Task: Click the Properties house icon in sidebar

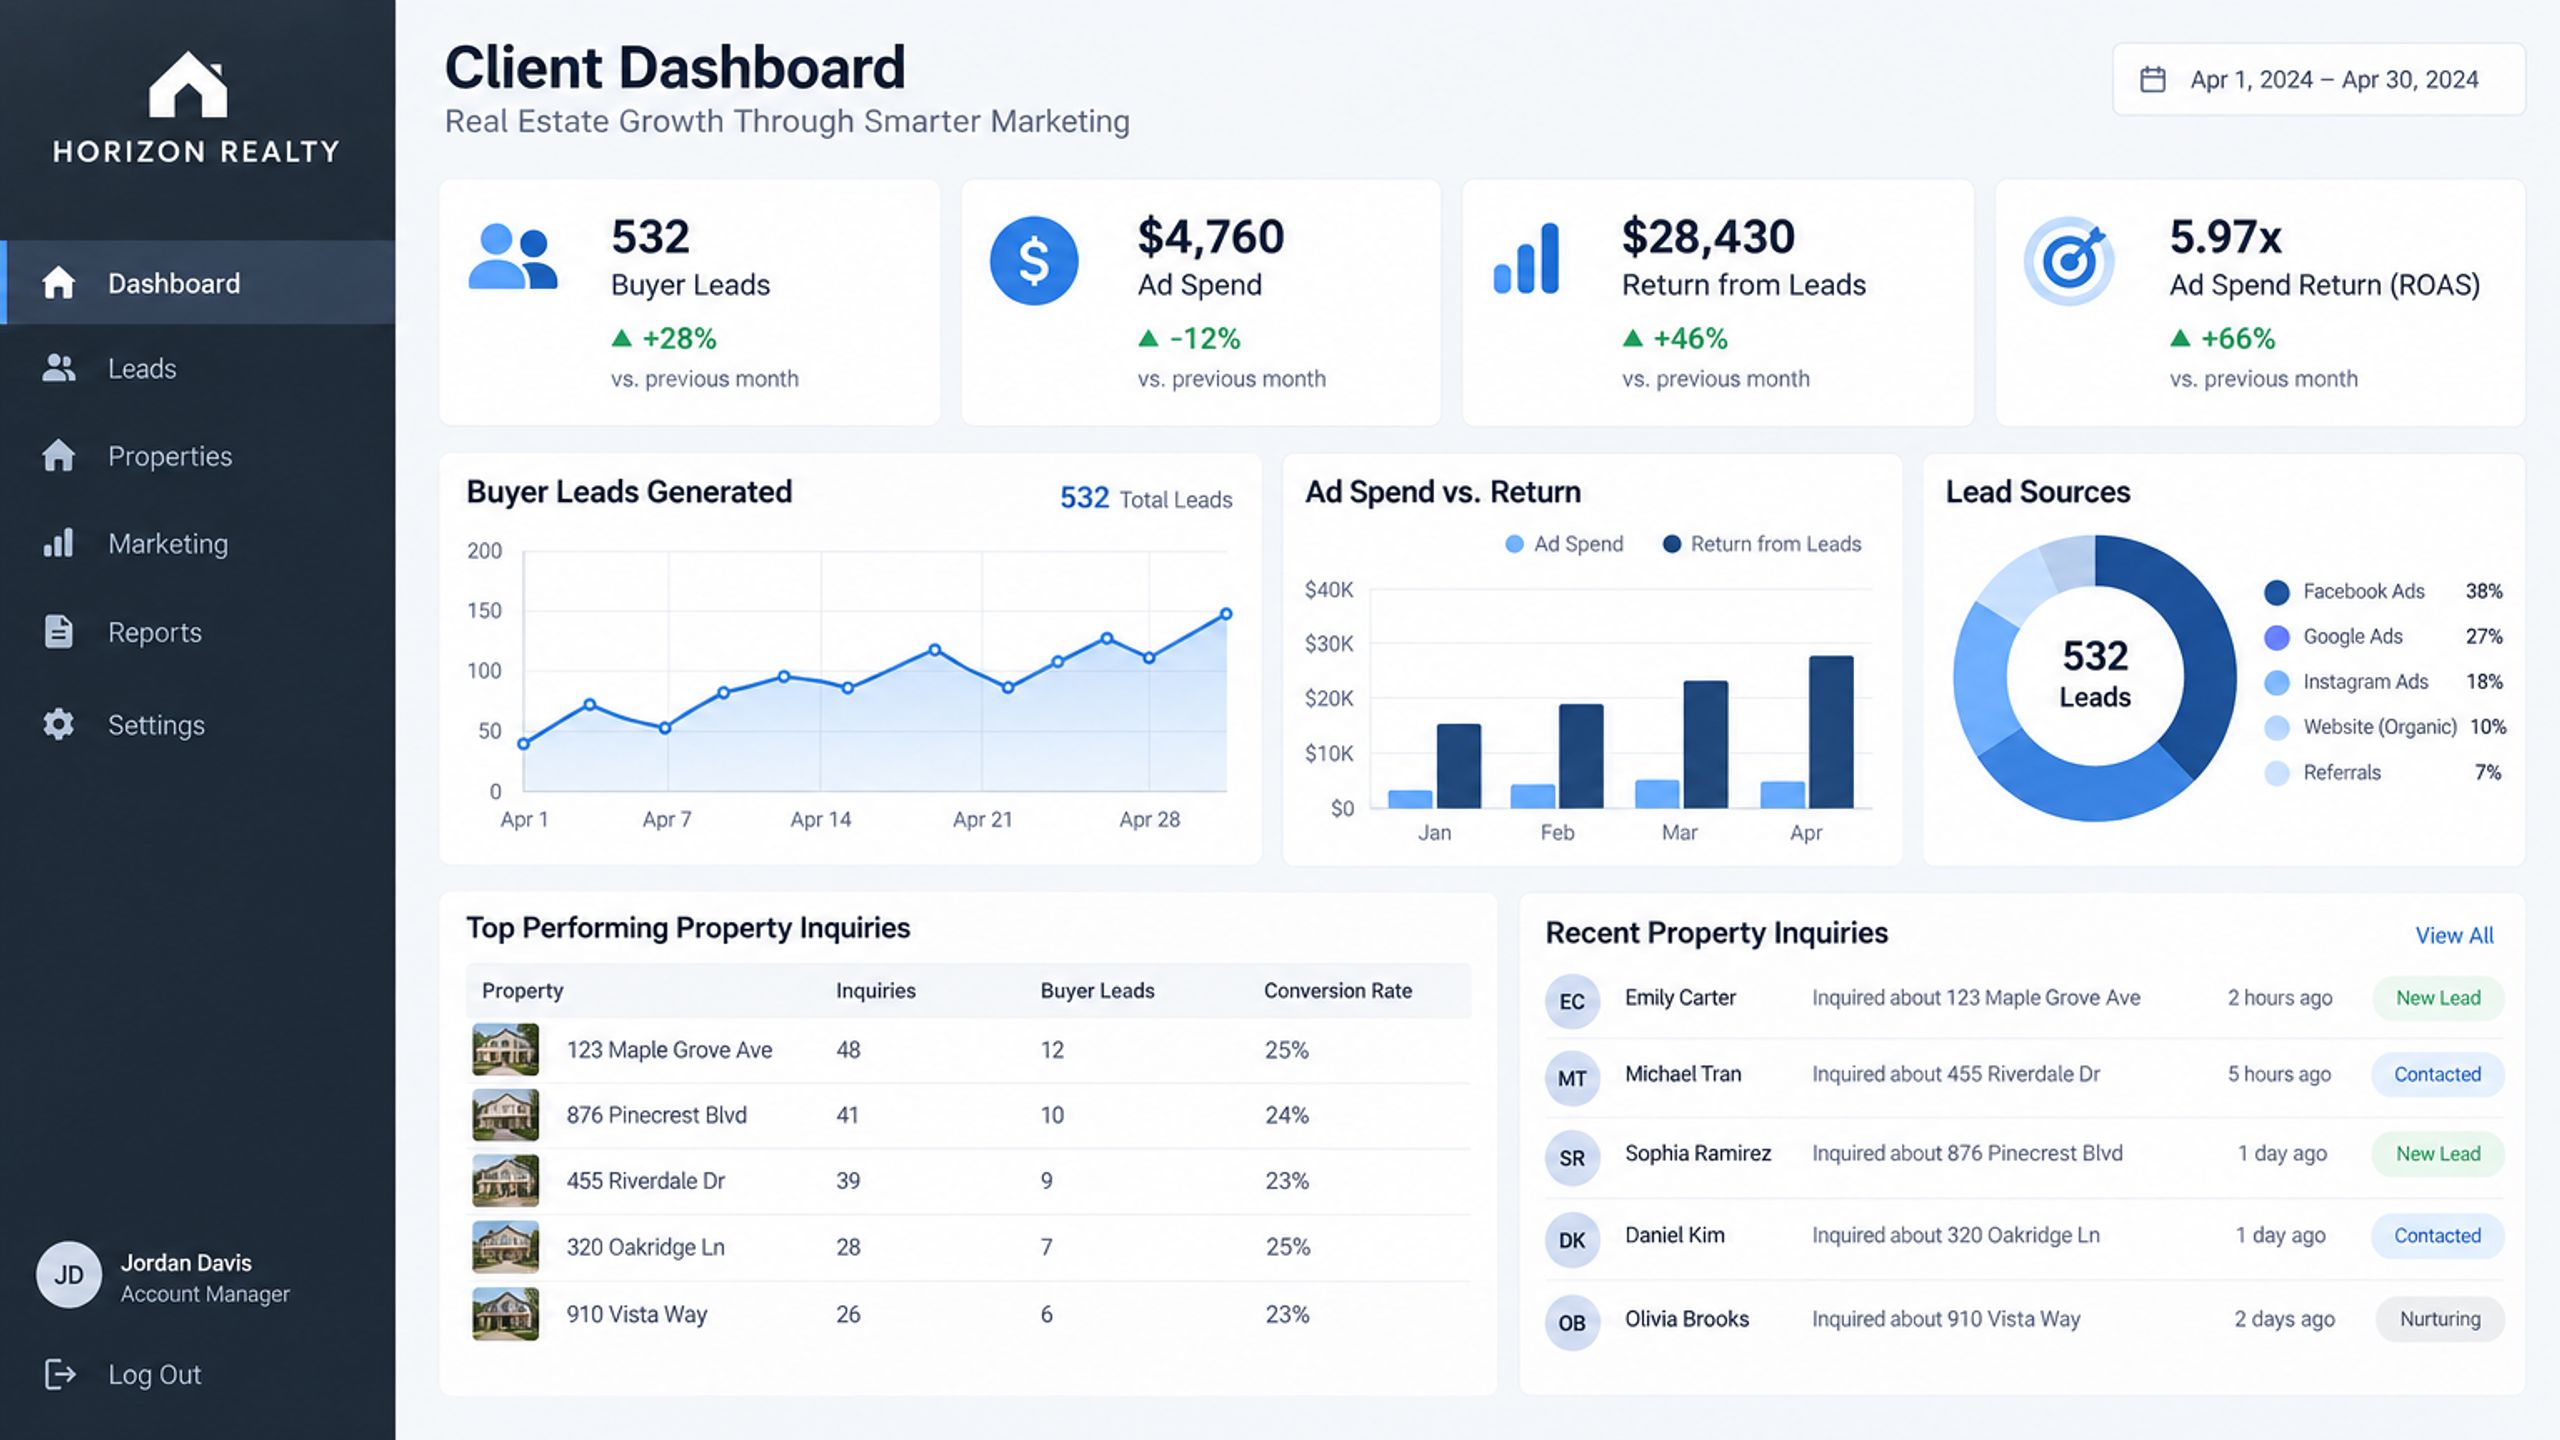Action: (58, 455)
